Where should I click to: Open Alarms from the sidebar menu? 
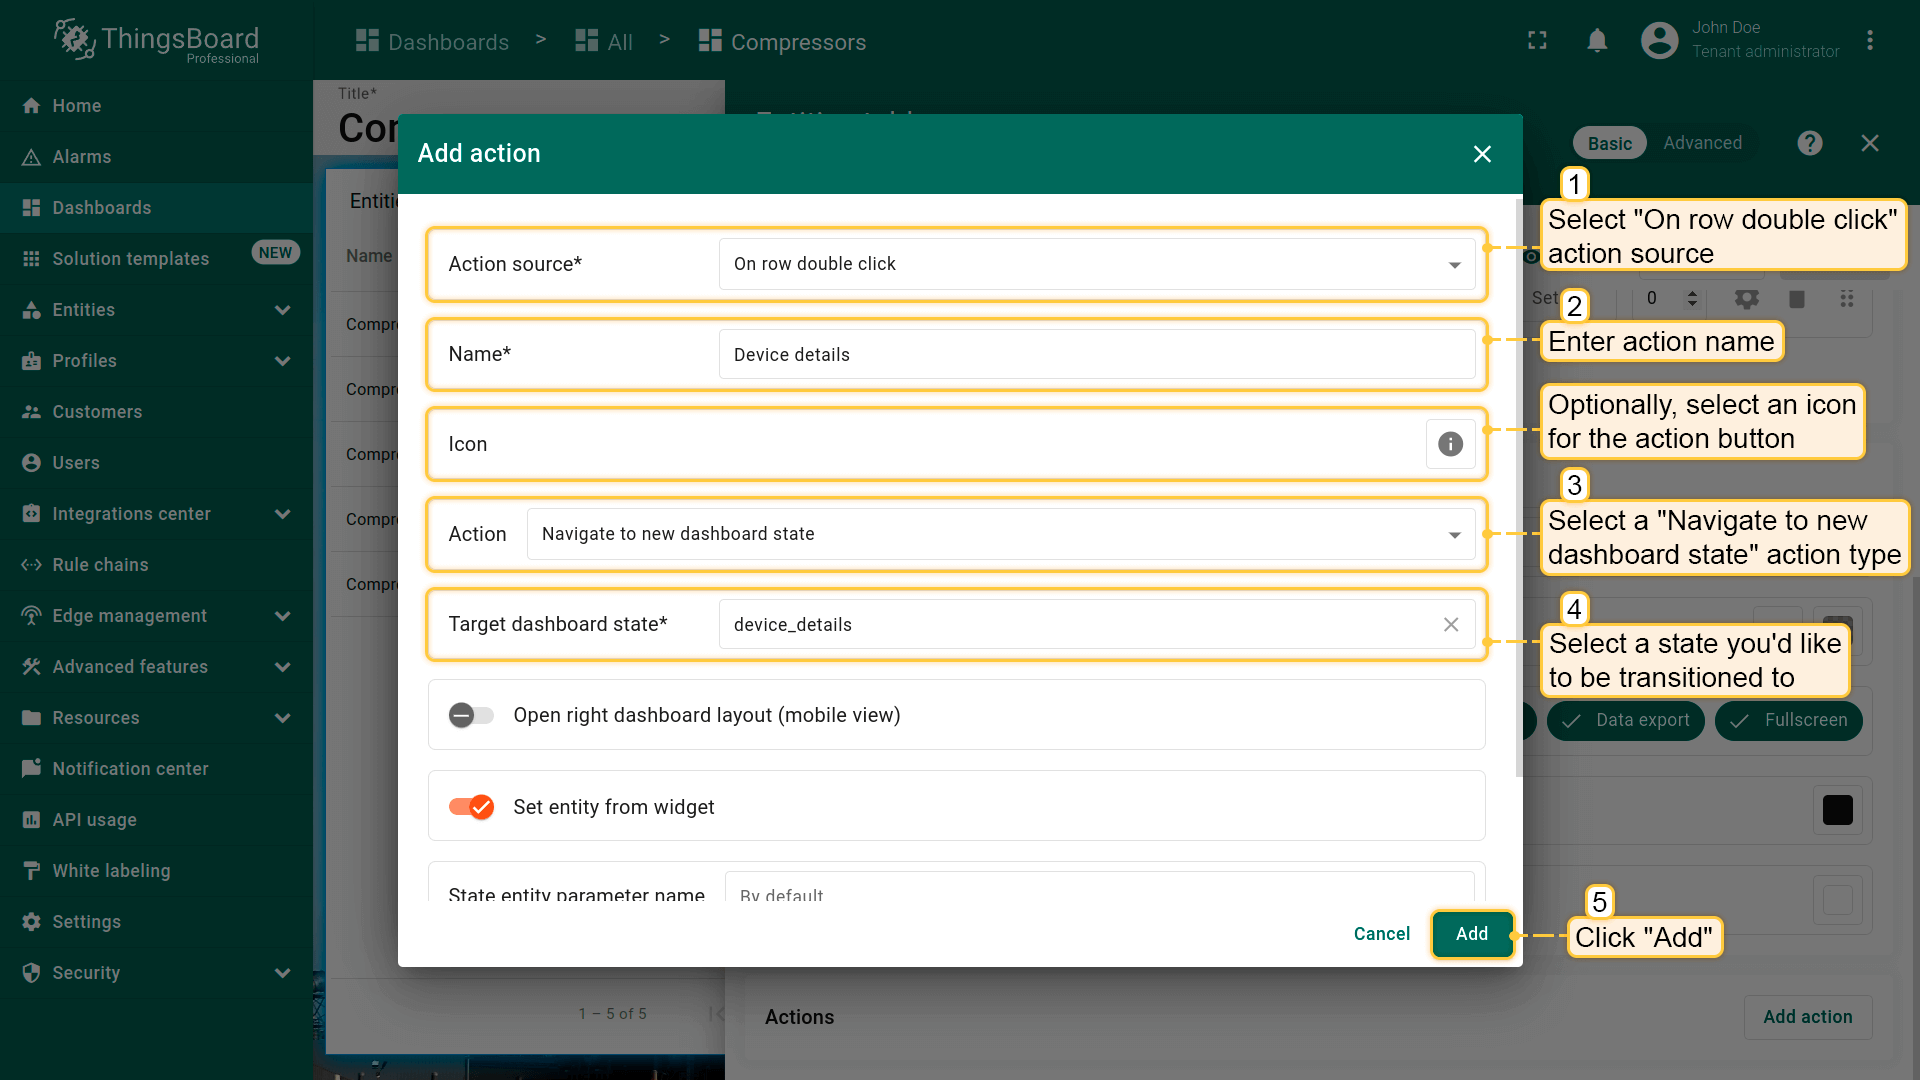[x=82, y=157]
